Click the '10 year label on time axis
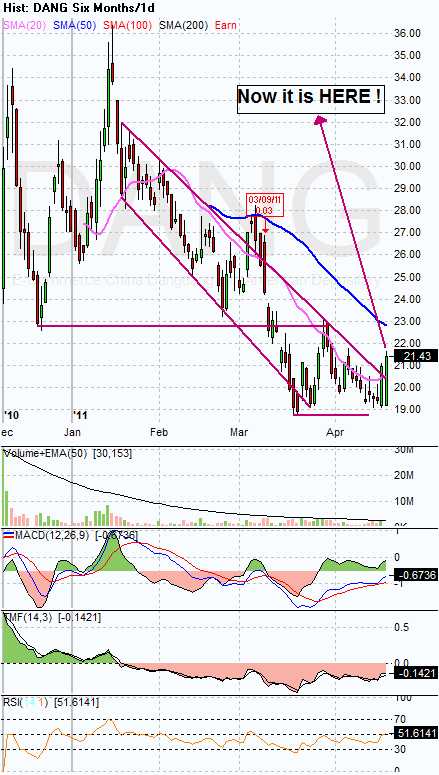Viewport: 439px width, 775px height. click(10, 414)
